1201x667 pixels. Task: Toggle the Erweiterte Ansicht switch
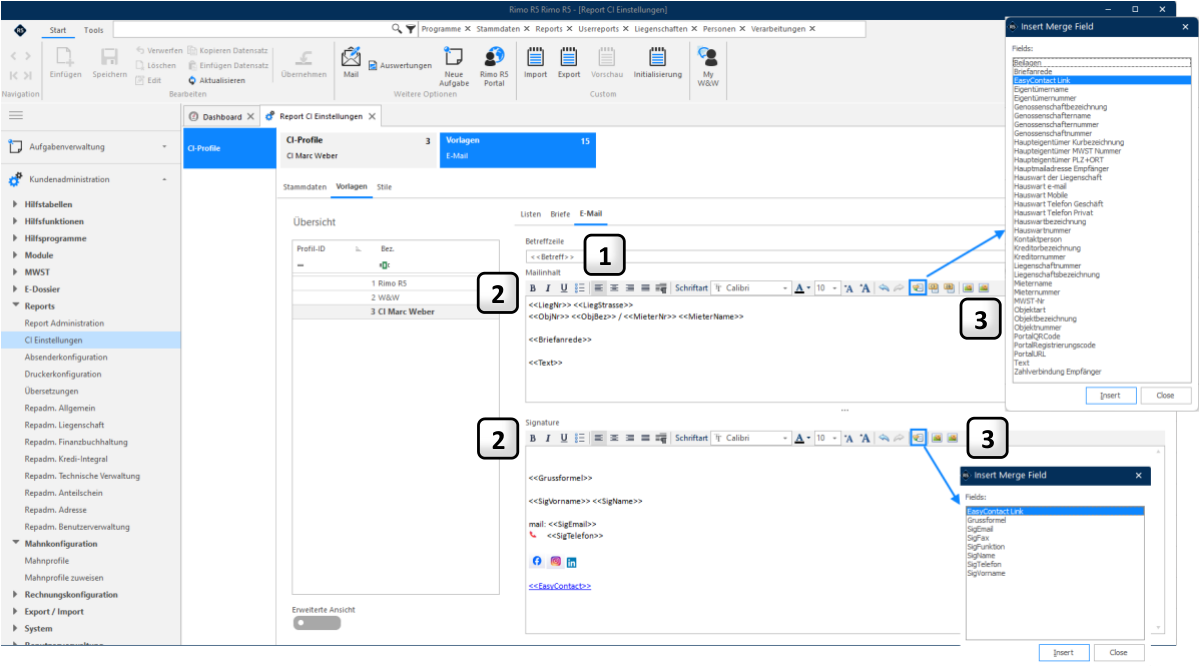(x=316, y=623)
